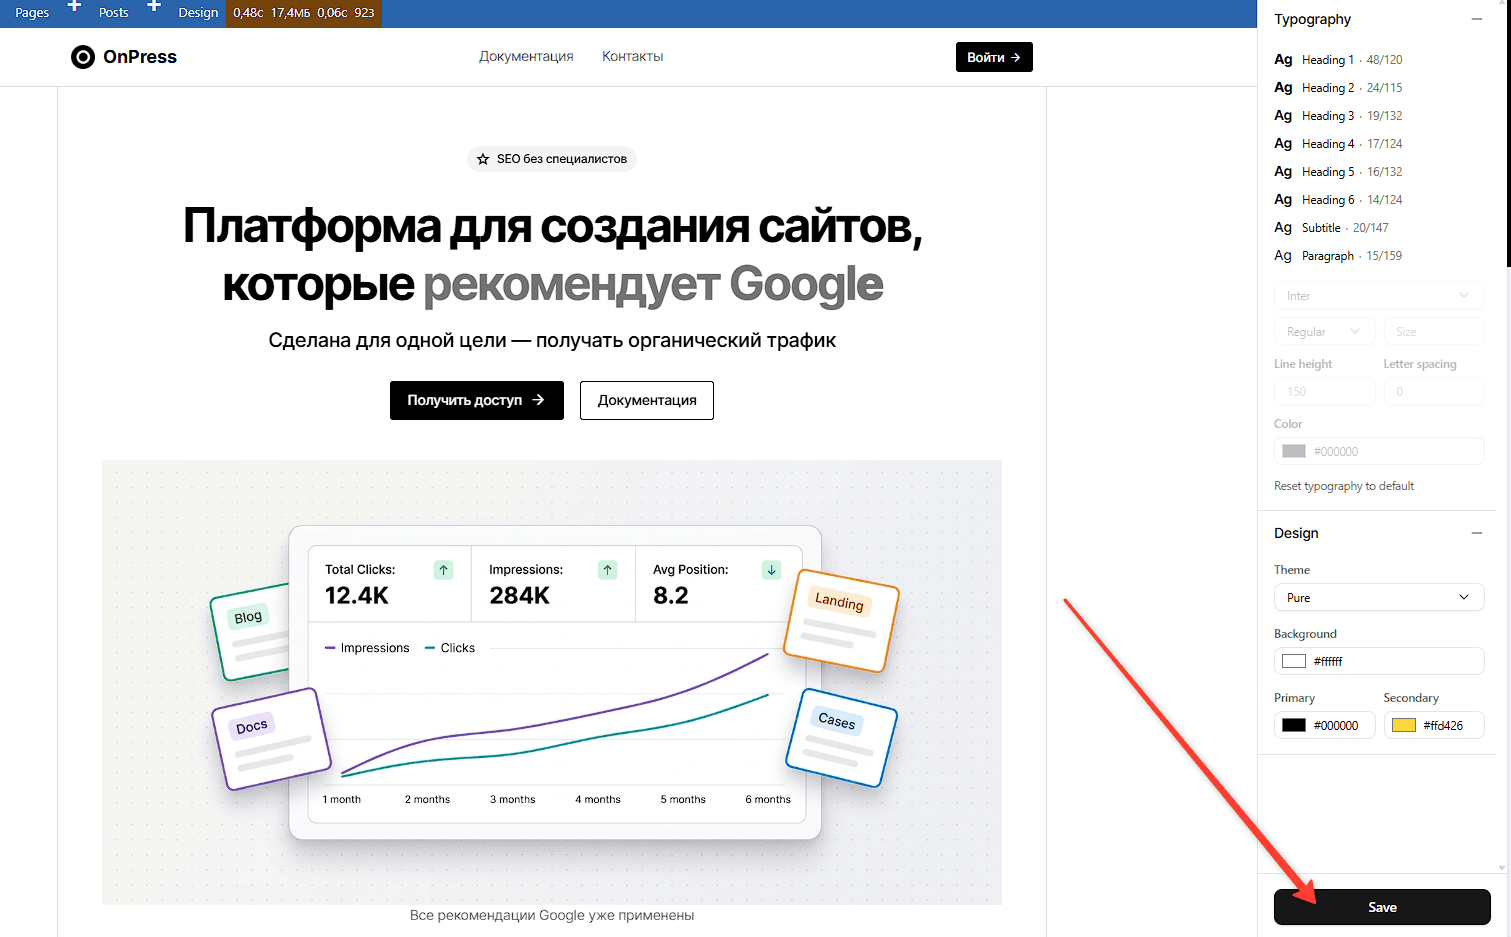Select Paragraph typography row
The width and height of the screenshot is (1511, 937).
pos(1339,256)
